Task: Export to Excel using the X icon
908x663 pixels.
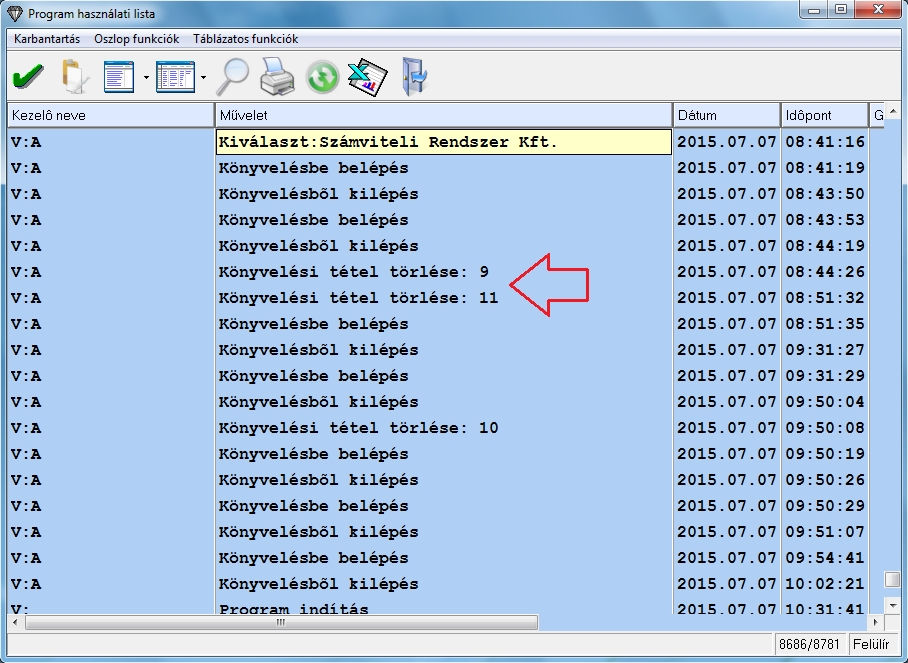Action: point(366,76)
